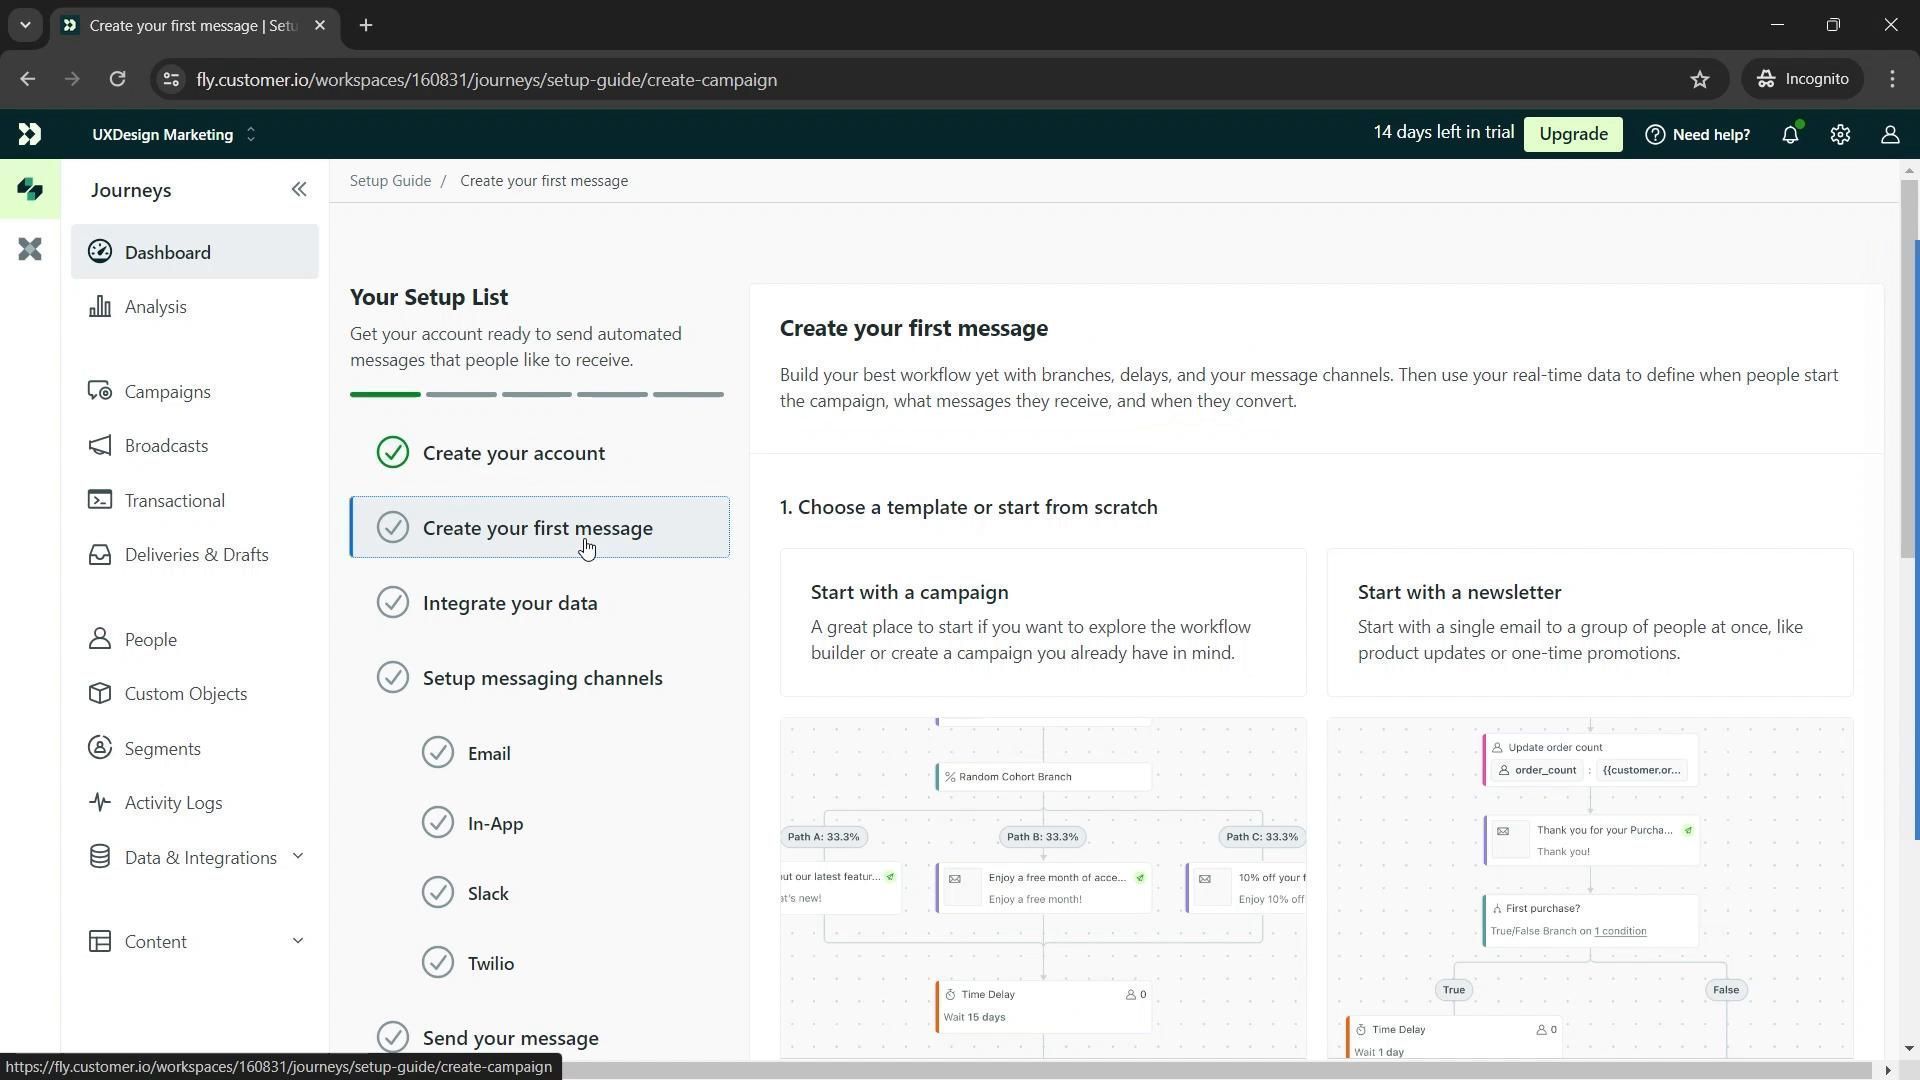Expand the Data & Integrations menu
This screenshot has width=1920, height=1080.
[297, 857]
